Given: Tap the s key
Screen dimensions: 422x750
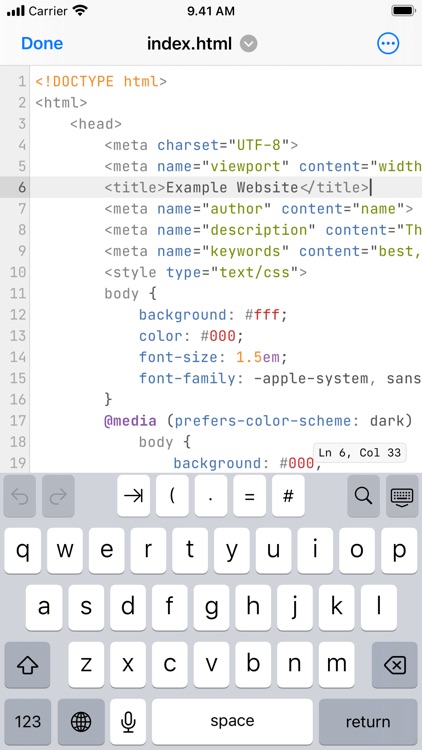Looking at the screenshot, I should click(x=86, y=607).
